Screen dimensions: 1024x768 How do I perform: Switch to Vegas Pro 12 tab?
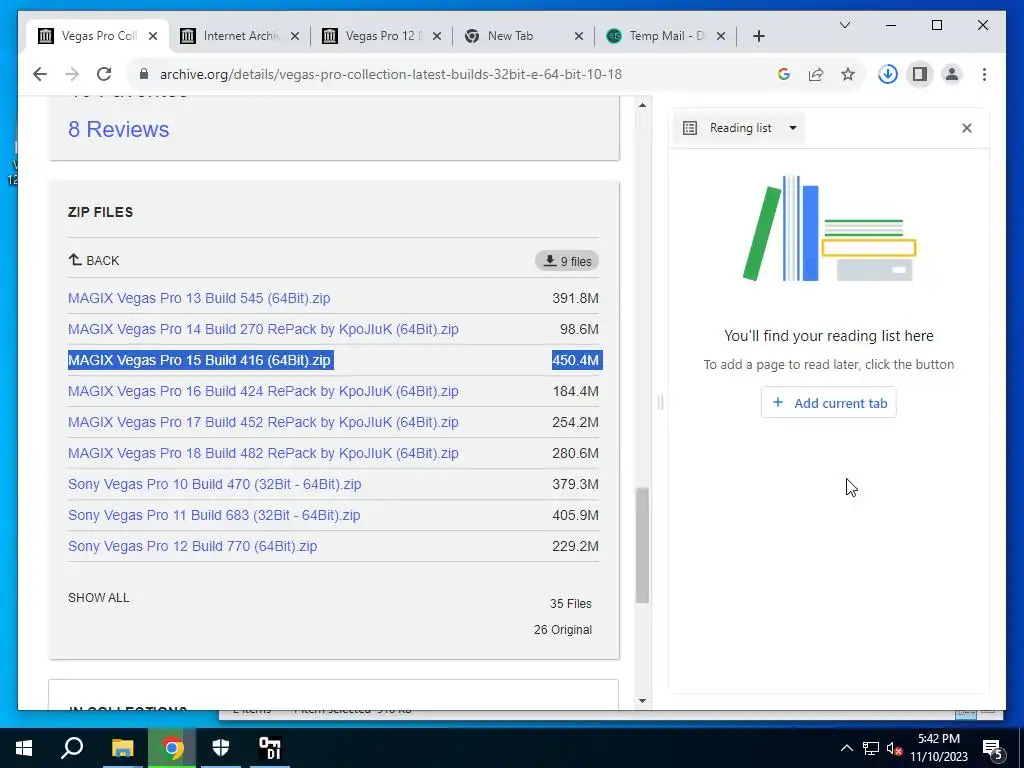pyautogui.click(x=383, y=36)
